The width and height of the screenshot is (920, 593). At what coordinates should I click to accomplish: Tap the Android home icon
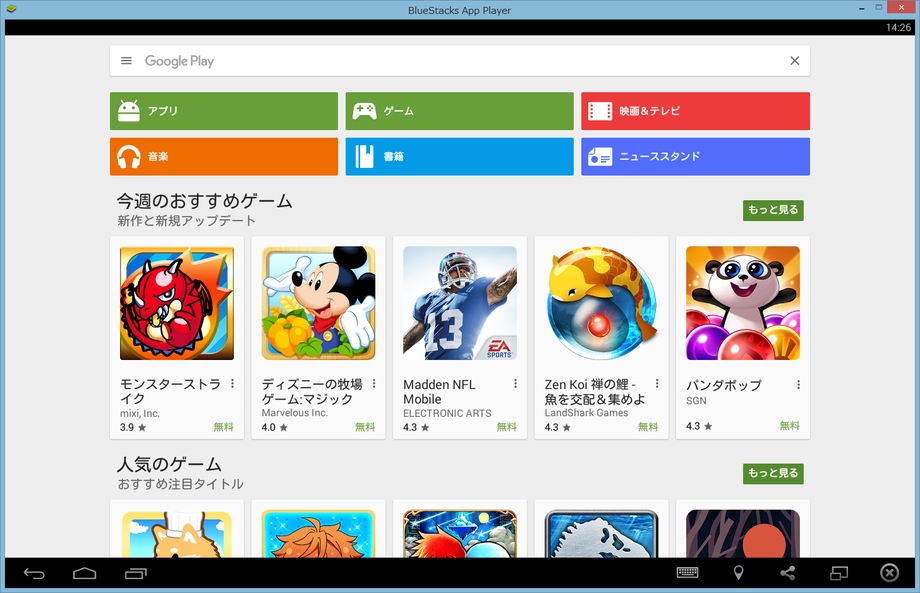(x=85, y=573)
